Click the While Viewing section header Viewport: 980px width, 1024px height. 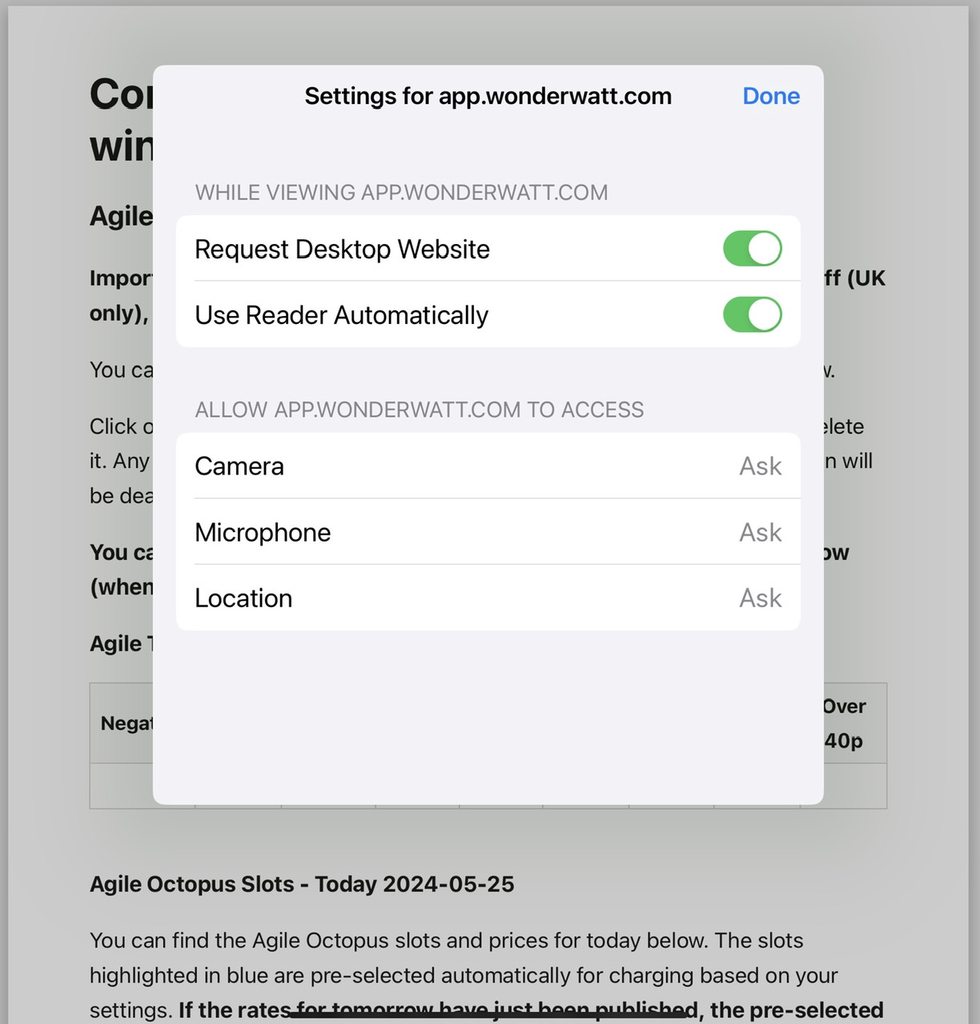tap(401, 192)
